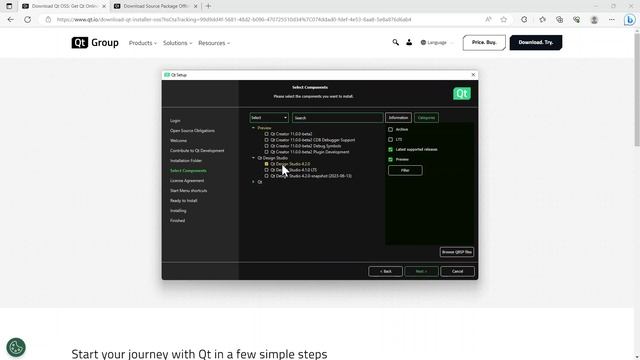This screenshot has height=360, width=640.
Task: Add page to favorites with the star icon
Action: (504, 19)
